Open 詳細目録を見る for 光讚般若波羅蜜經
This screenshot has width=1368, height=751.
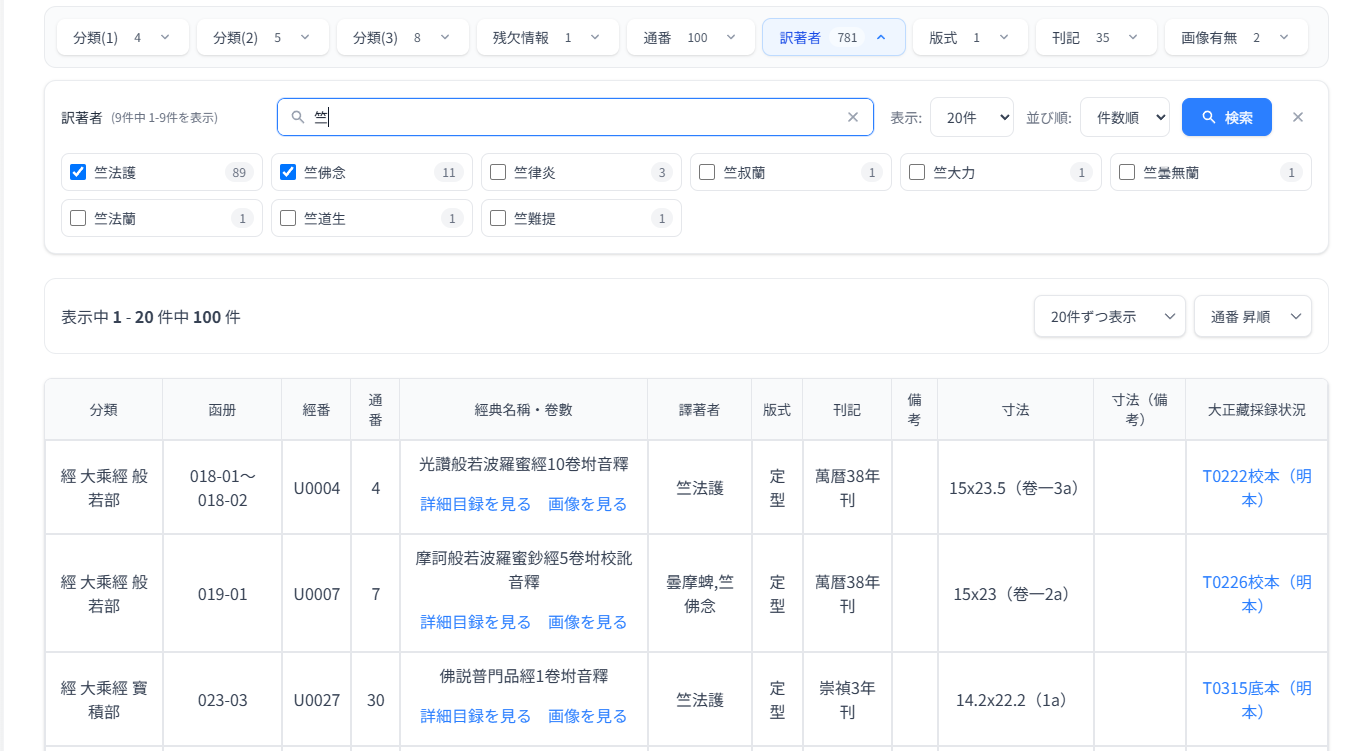point(476,504)
